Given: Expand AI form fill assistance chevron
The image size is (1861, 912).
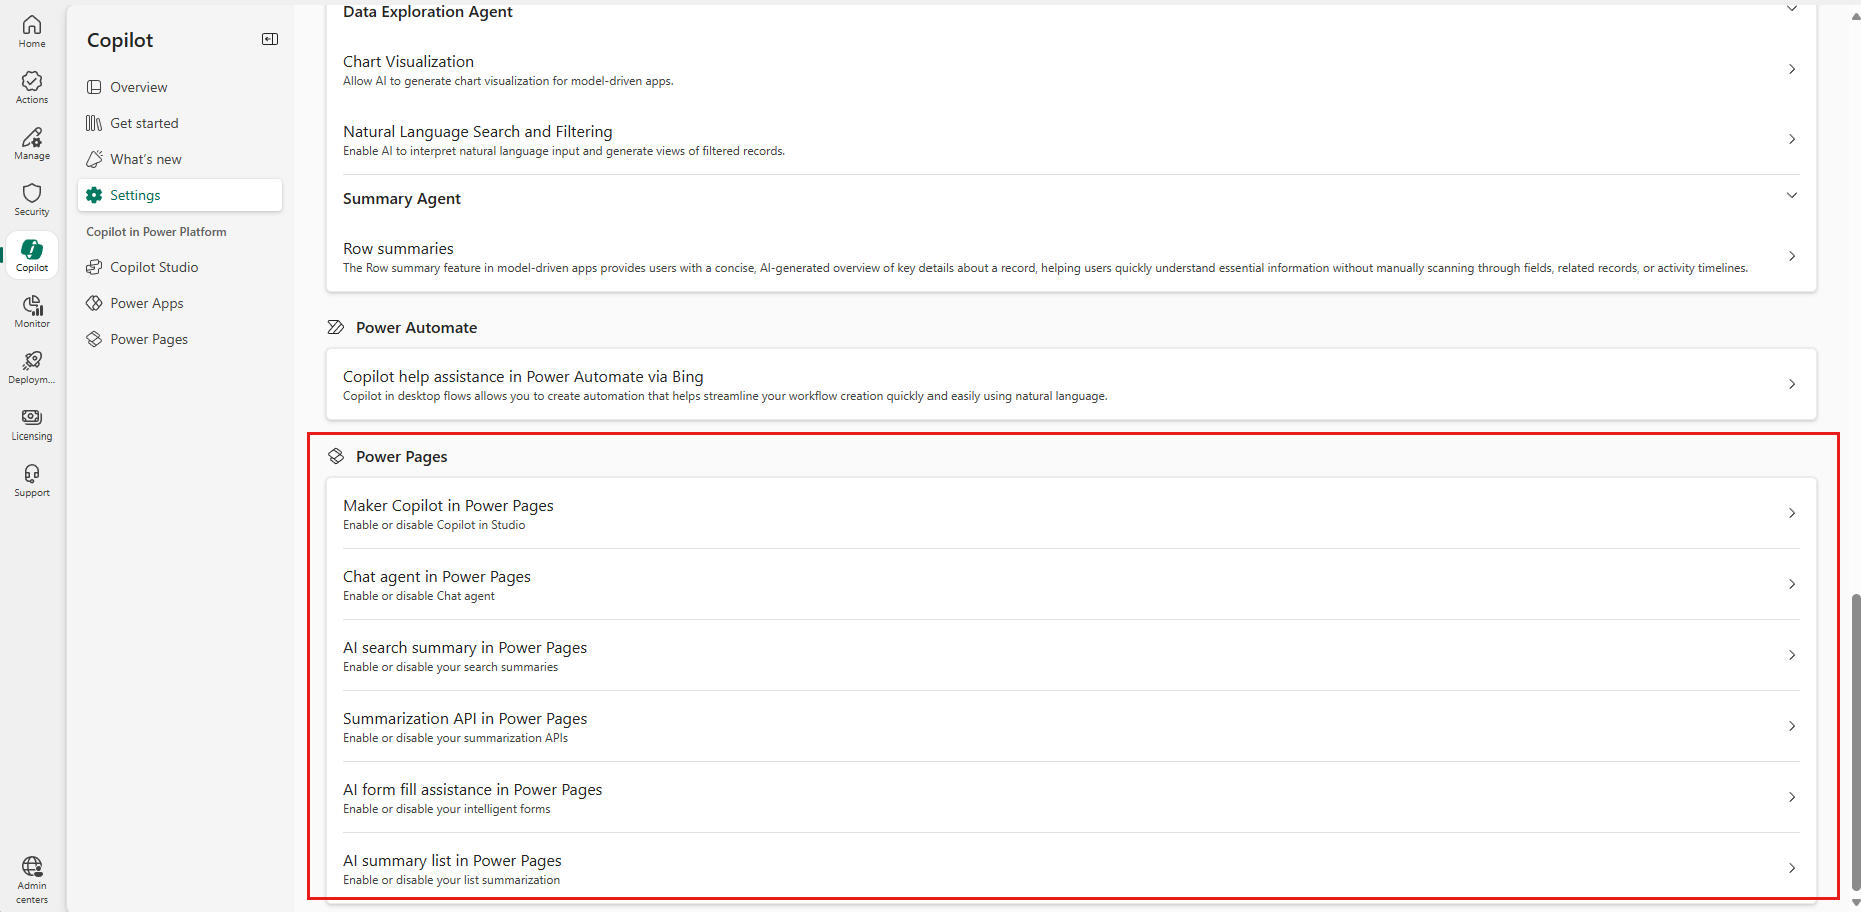Looking at the screenshot, I should click(1792, 797).
